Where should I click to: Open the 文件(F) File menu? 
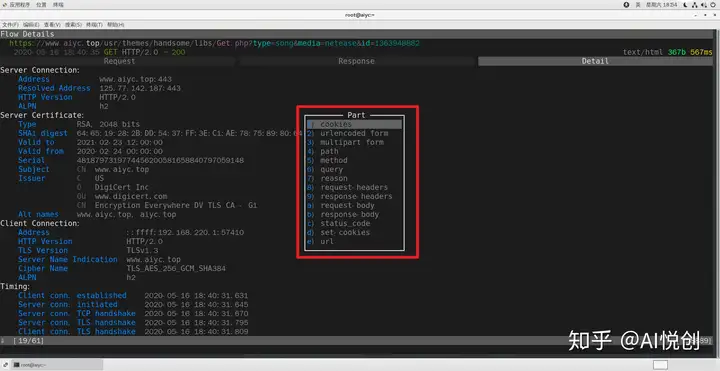coord(10,25)
